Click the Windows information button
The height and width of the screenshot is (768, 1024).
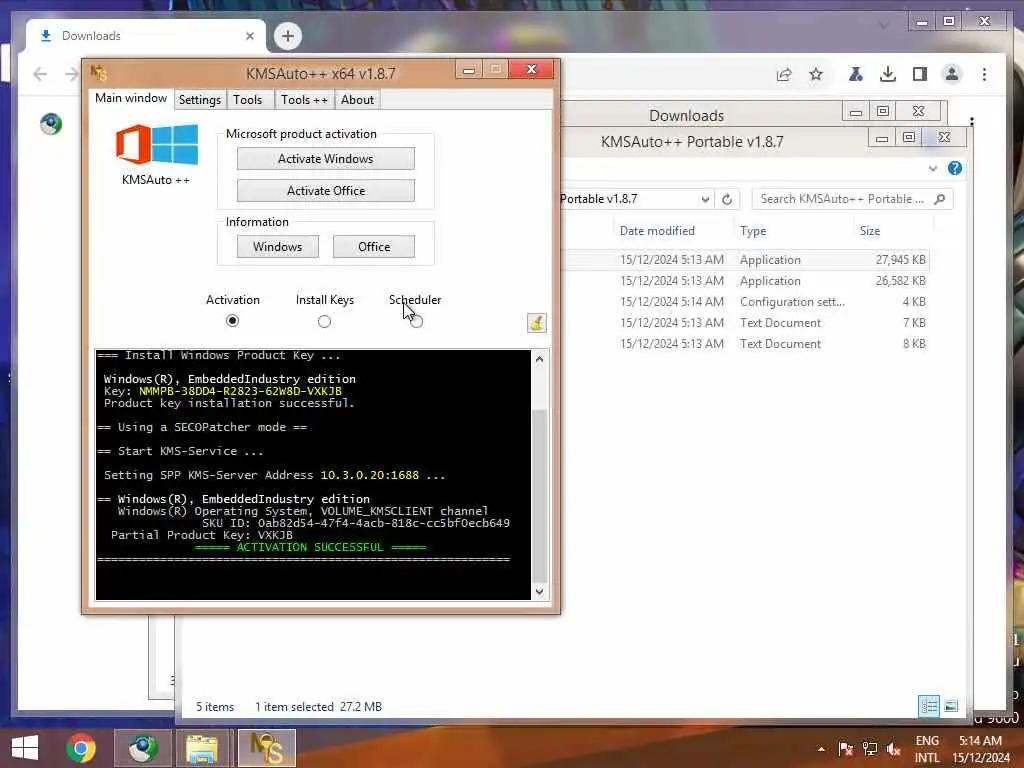point(278,247)
